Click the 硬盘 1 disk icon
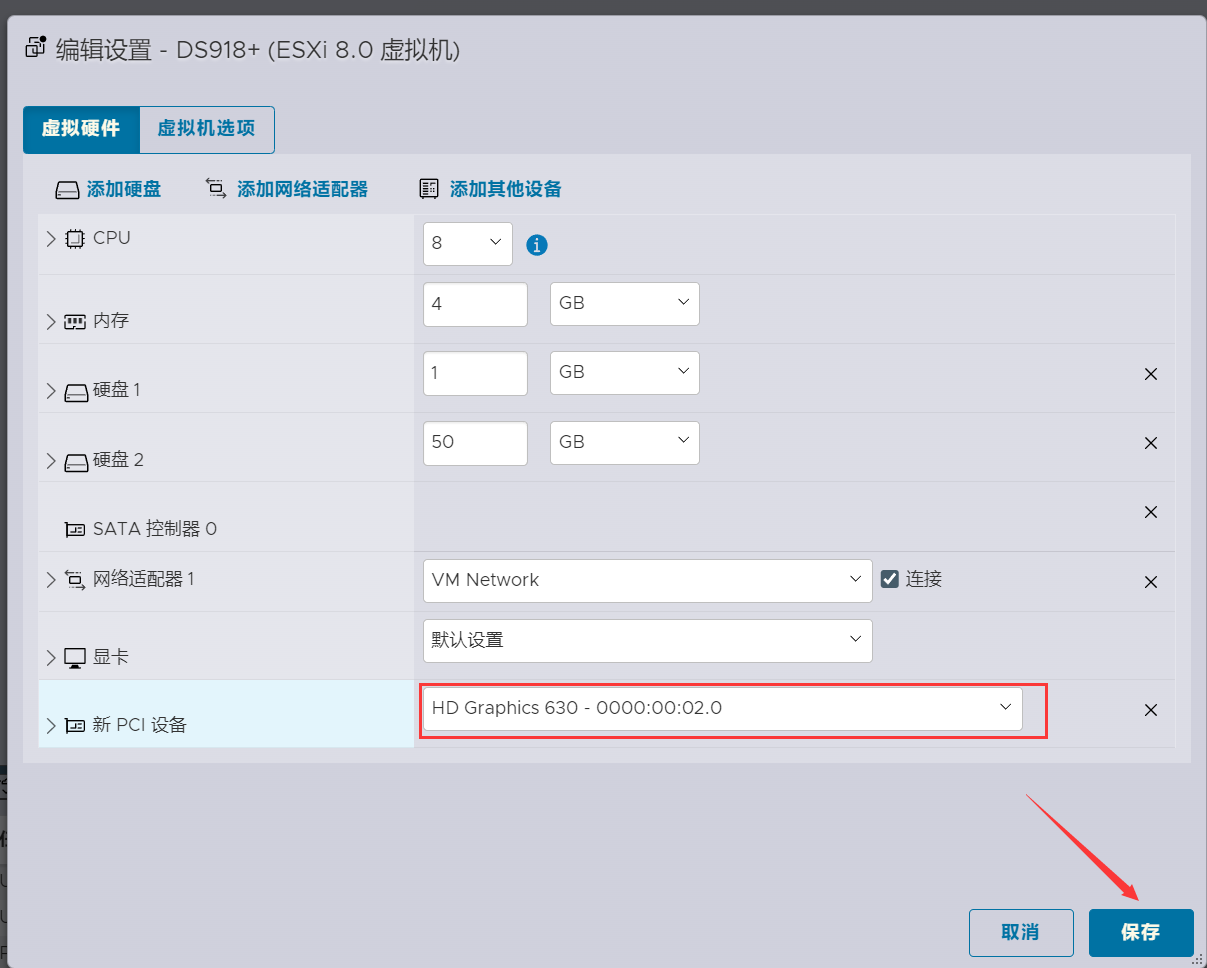 (76, 391)
